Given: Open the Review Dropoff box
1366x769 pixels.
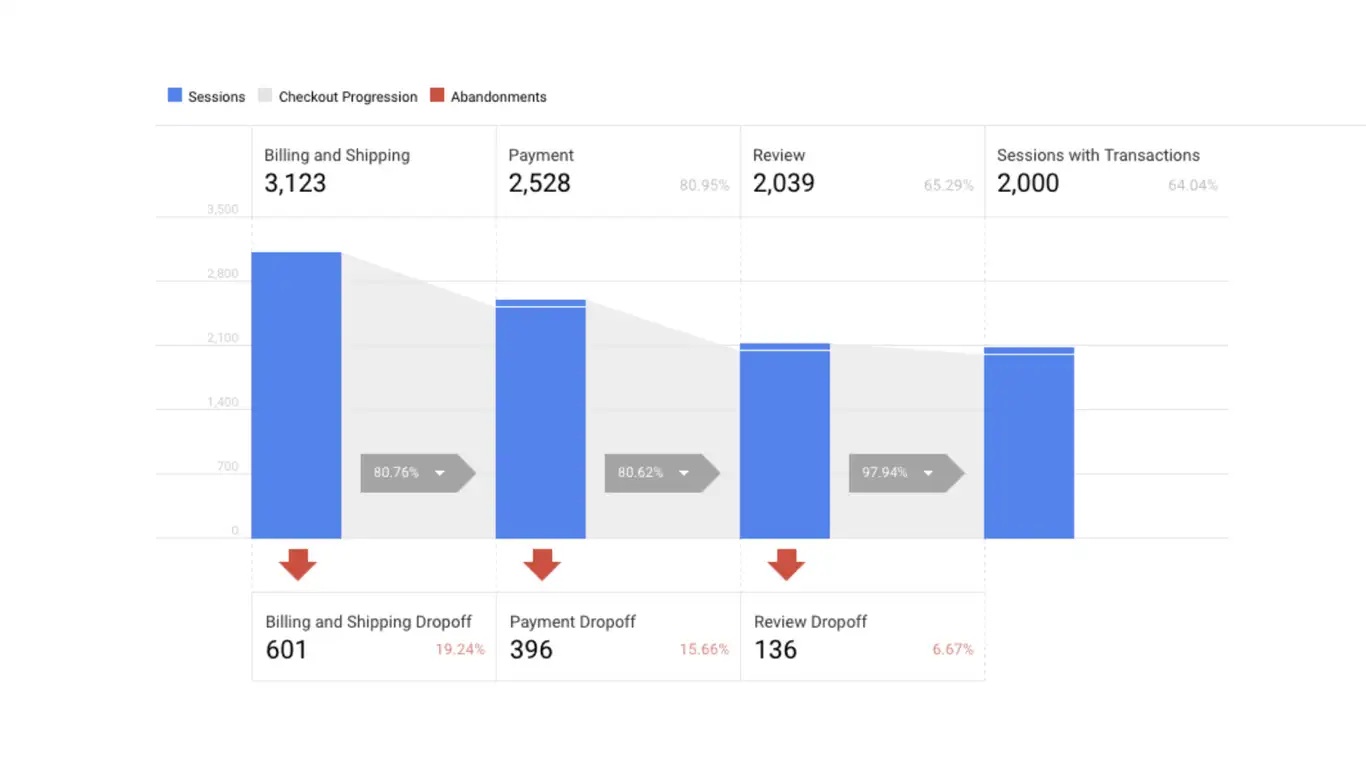Looking at the screenshot, I should pos(862,637).
